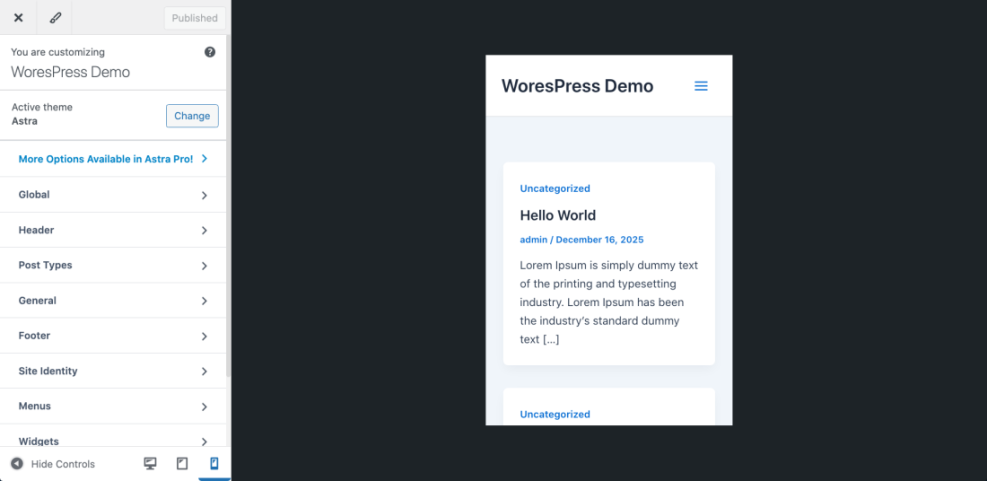Select the mobile preview icon
This screenshot has height=481, width=987.
click(214, 464)
